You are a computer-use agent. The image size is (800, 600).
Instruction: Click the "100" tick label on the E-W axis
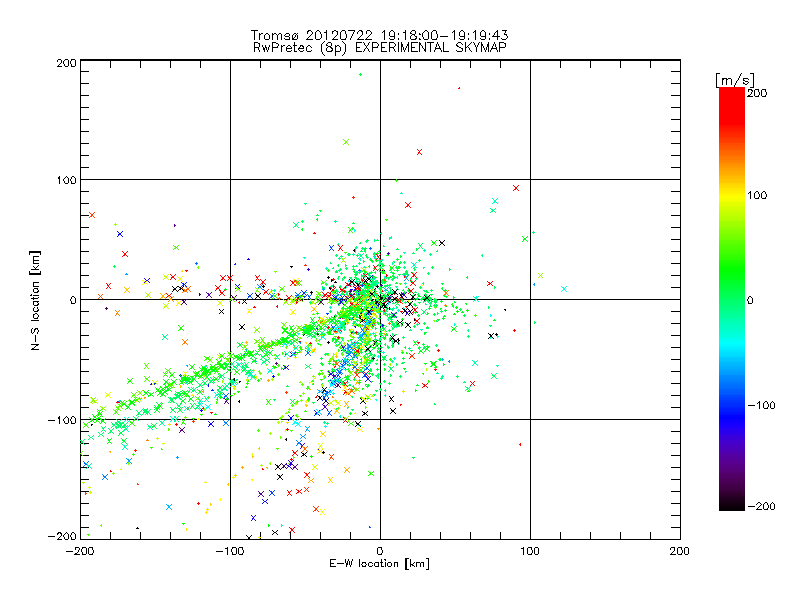point(530,551)
